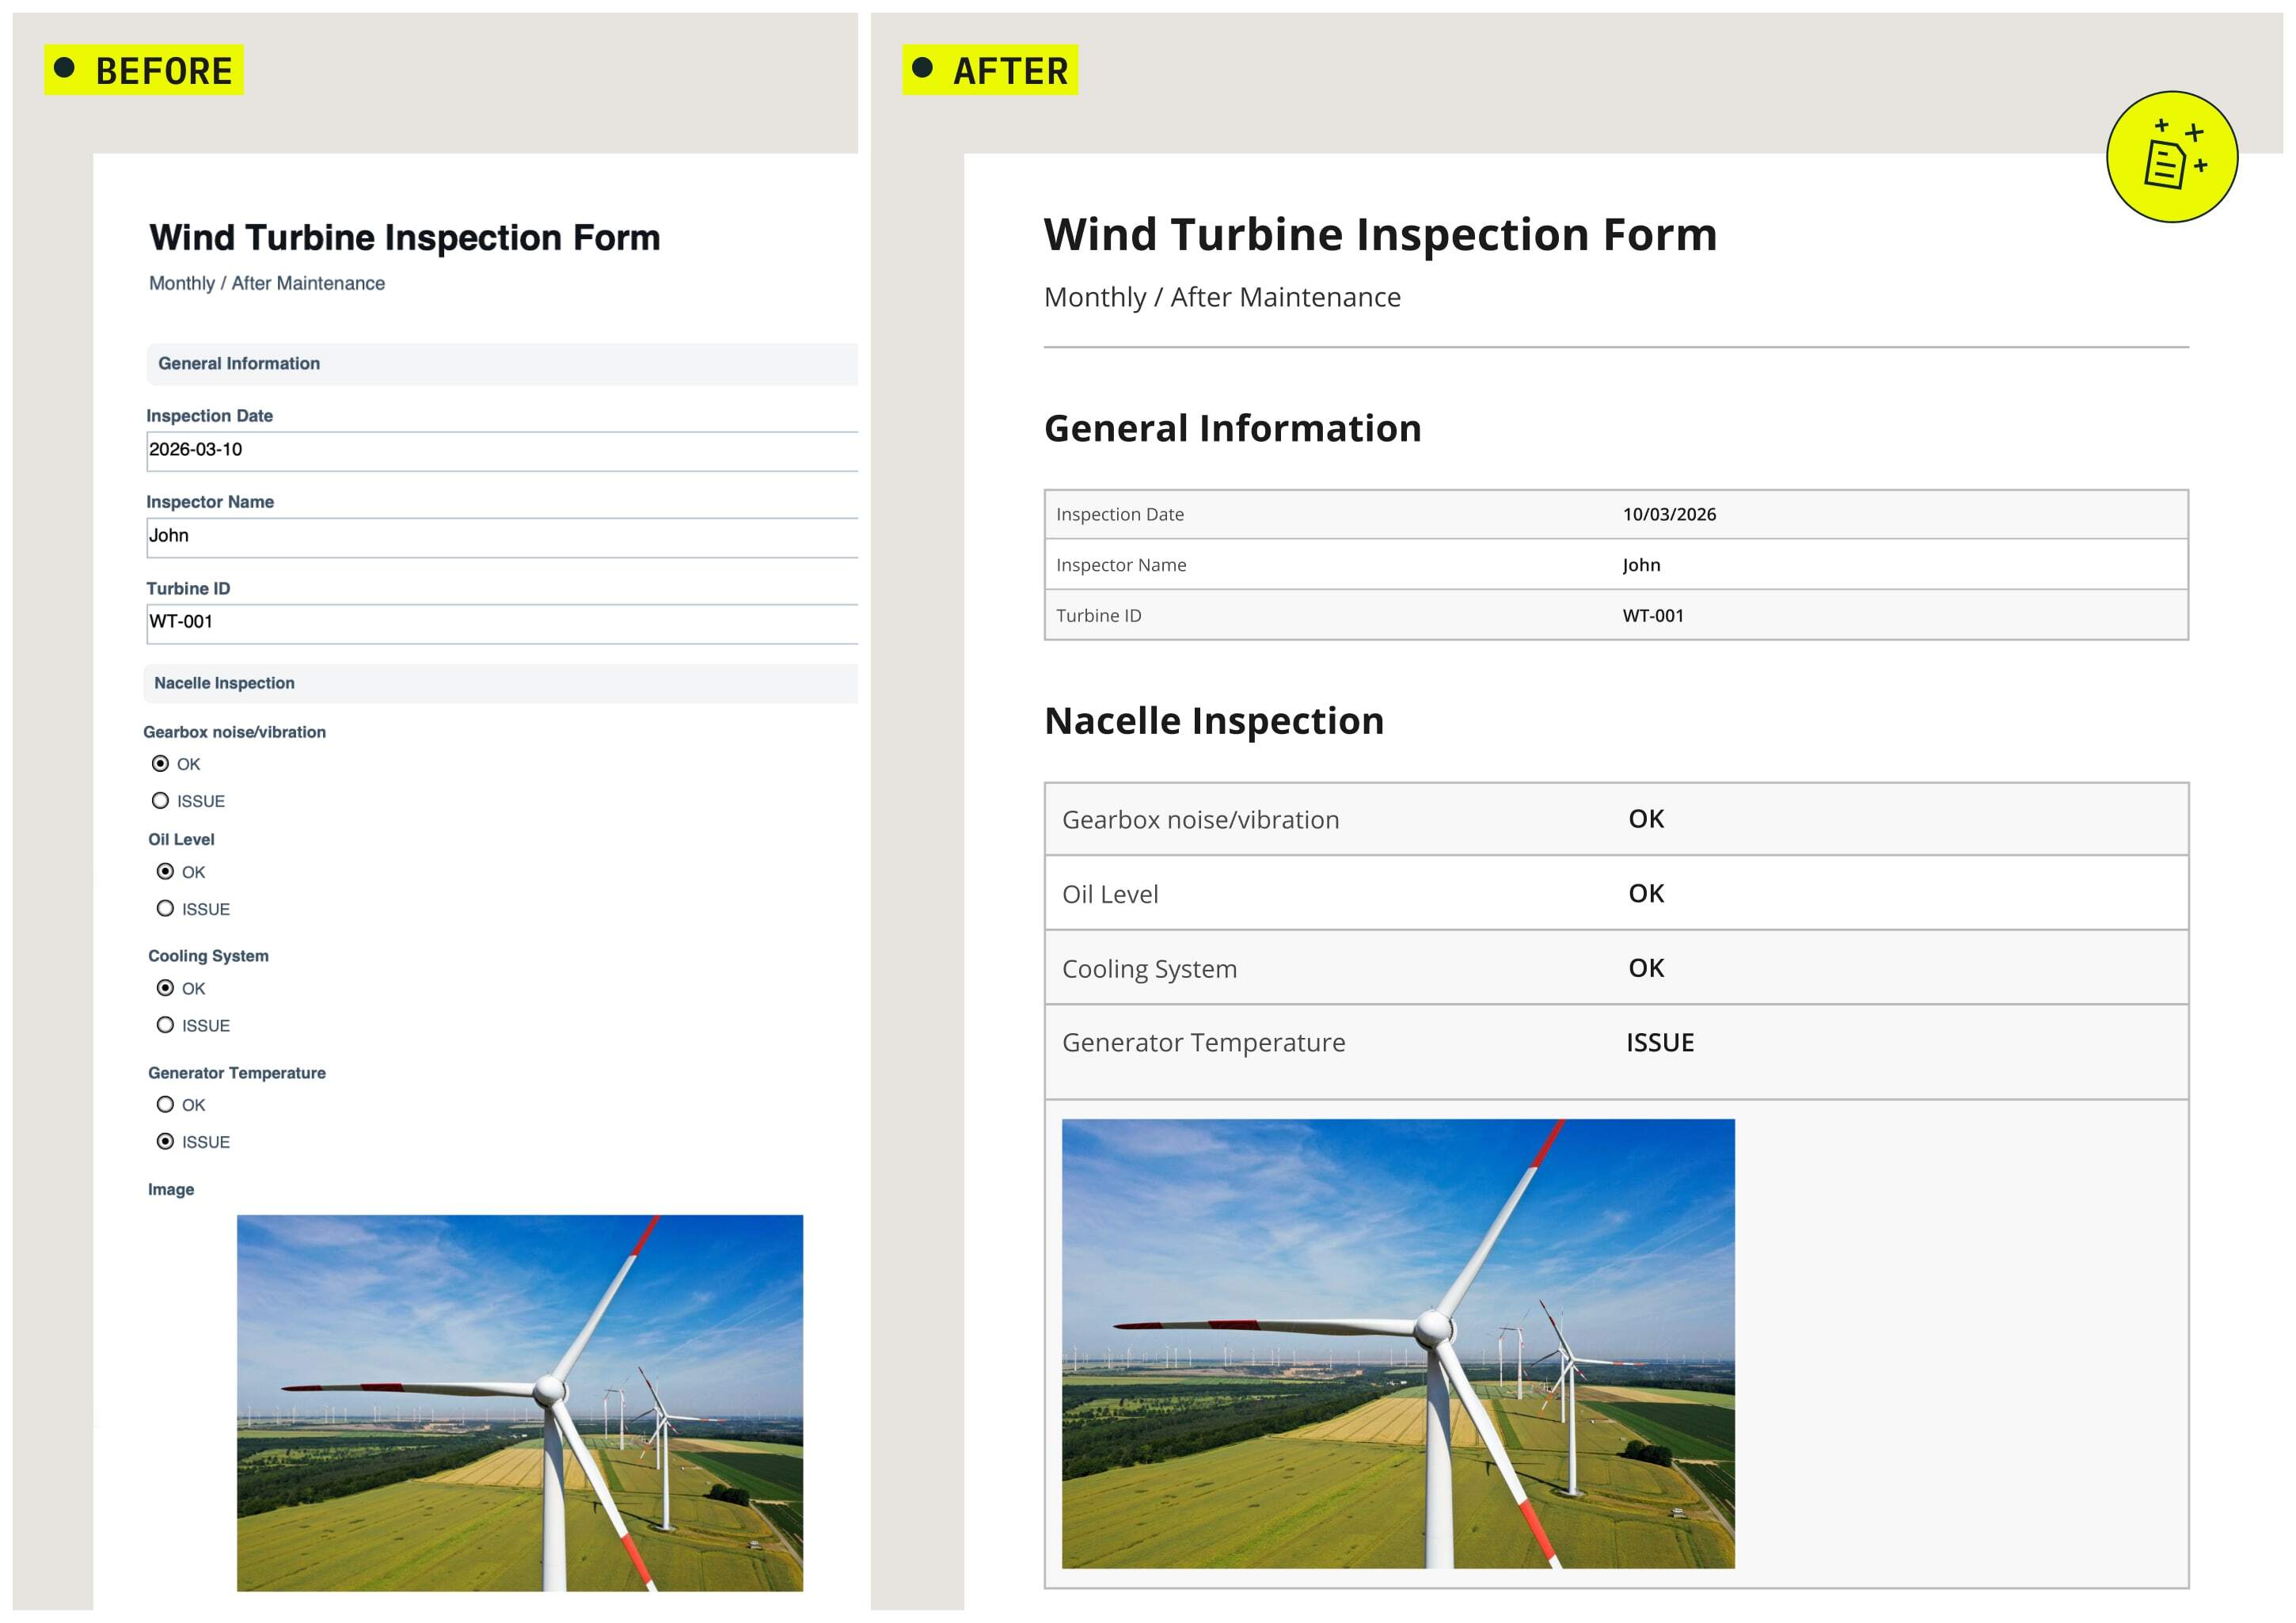Set Generator Temperature to ISSUE

tap(165, 1142)
